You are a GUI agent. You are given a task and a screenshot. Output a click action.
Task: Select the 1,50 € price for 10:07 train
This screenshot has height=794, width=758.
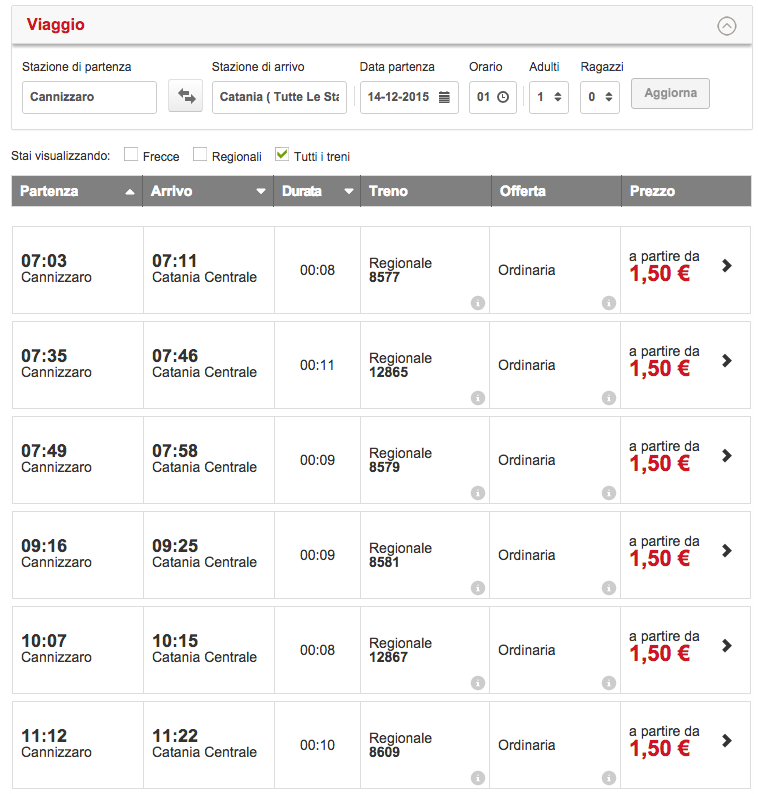(659, 653)
